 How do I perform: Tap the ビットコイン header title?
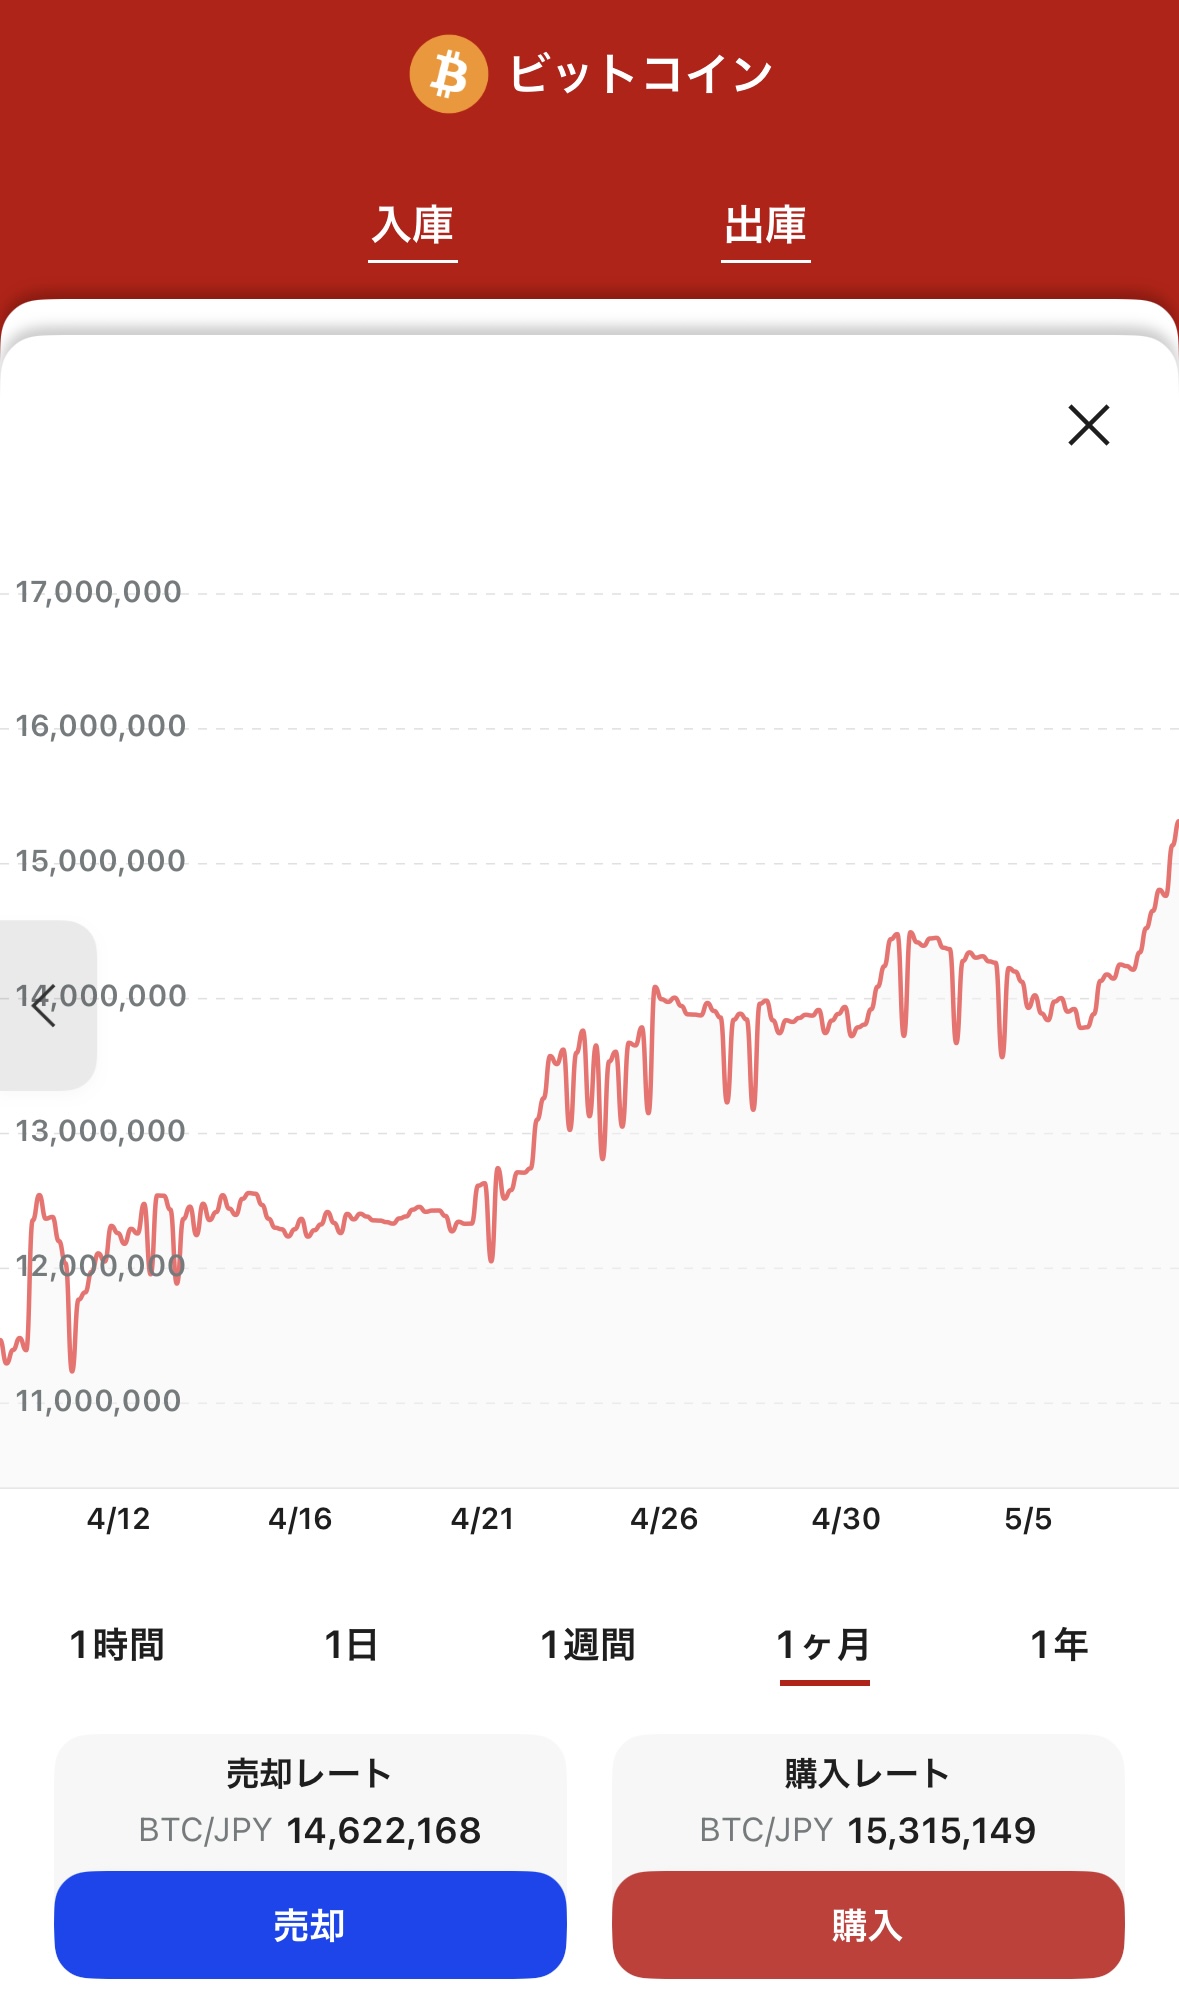(640, 74)
